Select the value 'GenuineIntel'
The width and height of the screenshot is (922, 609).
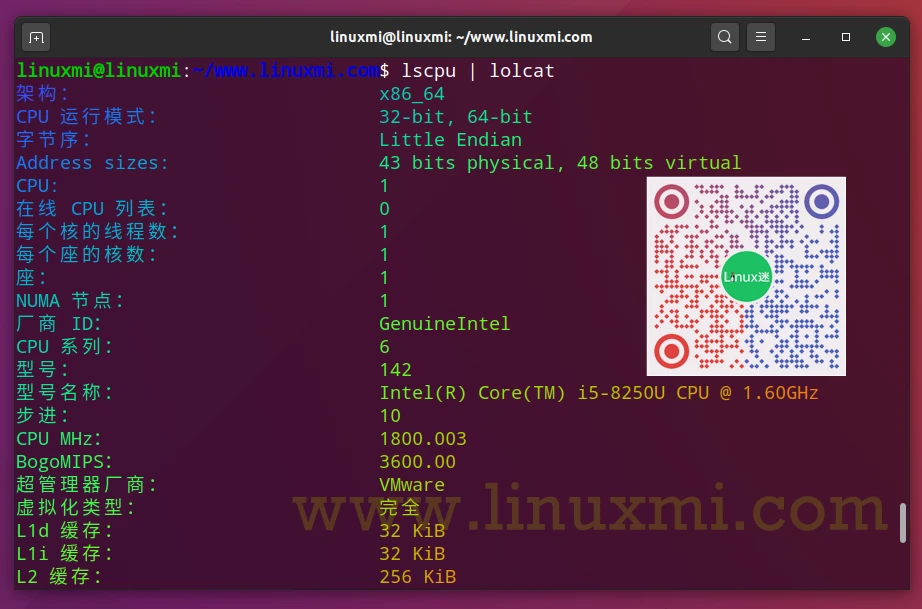(x=445, y=324)
